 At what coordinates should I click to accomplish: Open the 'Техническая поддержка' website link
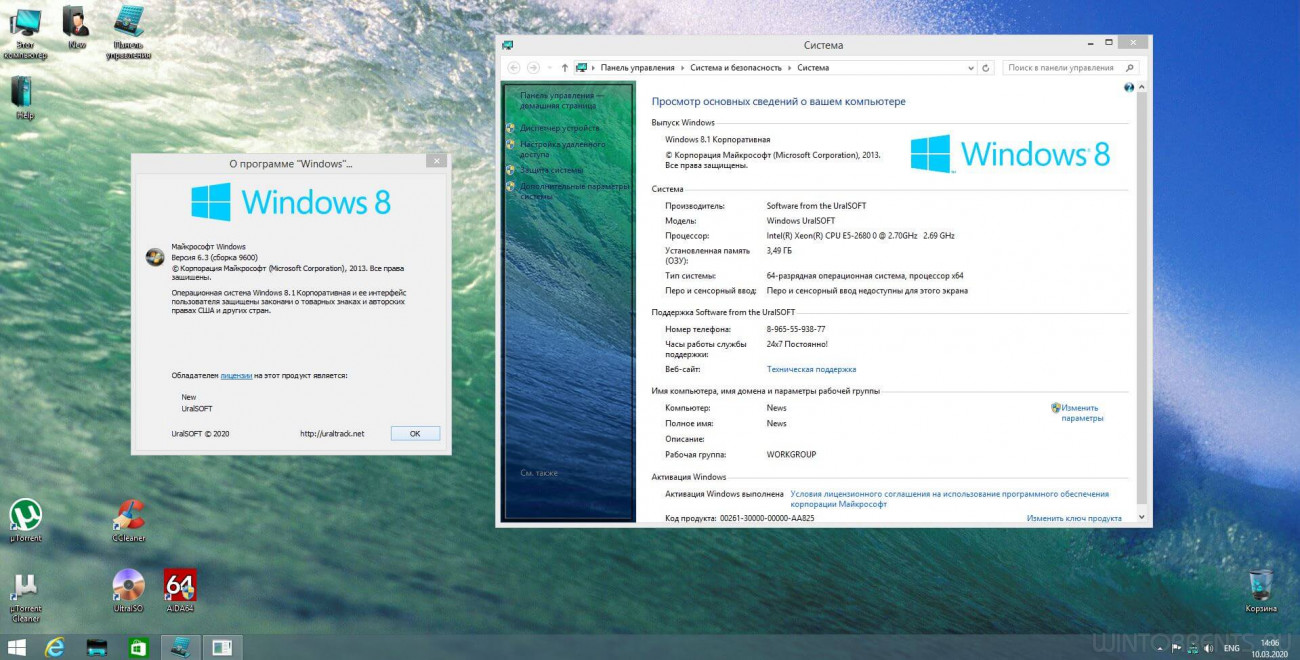click(811, 370)
